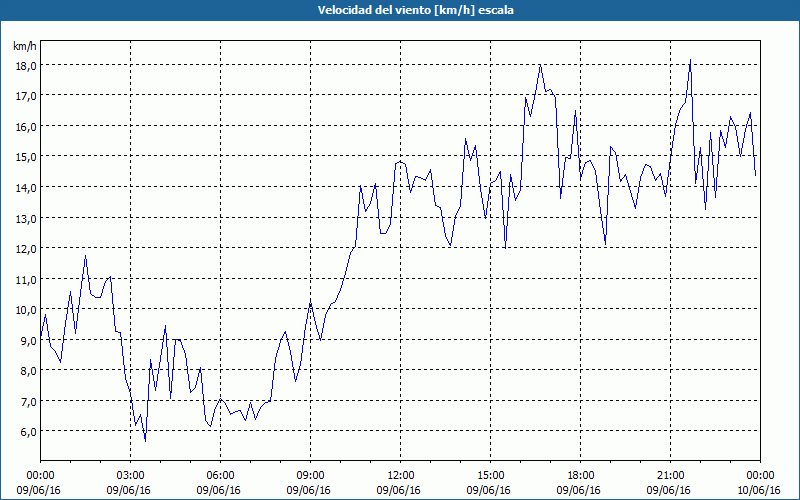This screenshot has width=800, height=500.
Task: Click the '18:00' time axis label
Action: tap(581, 476)
